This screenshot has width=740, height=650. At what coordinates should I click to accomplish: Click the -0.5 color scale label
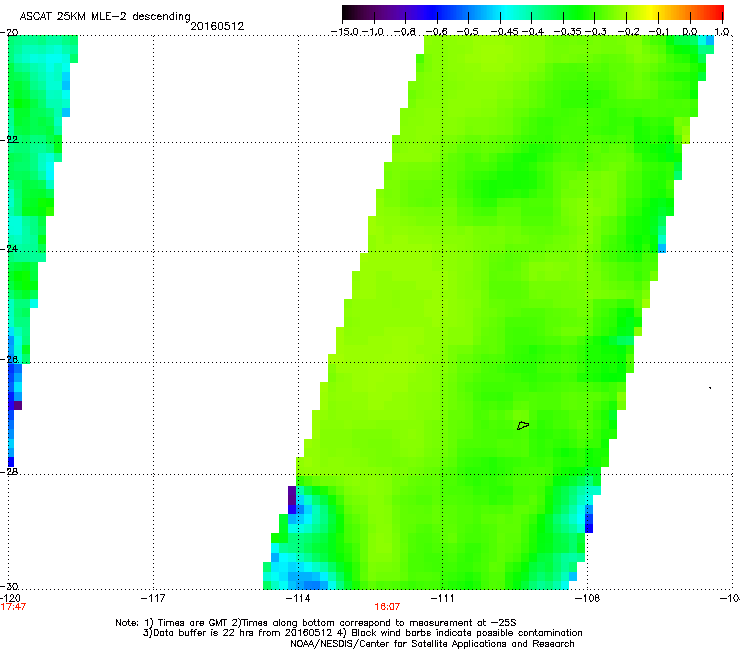tap(468, 32)
